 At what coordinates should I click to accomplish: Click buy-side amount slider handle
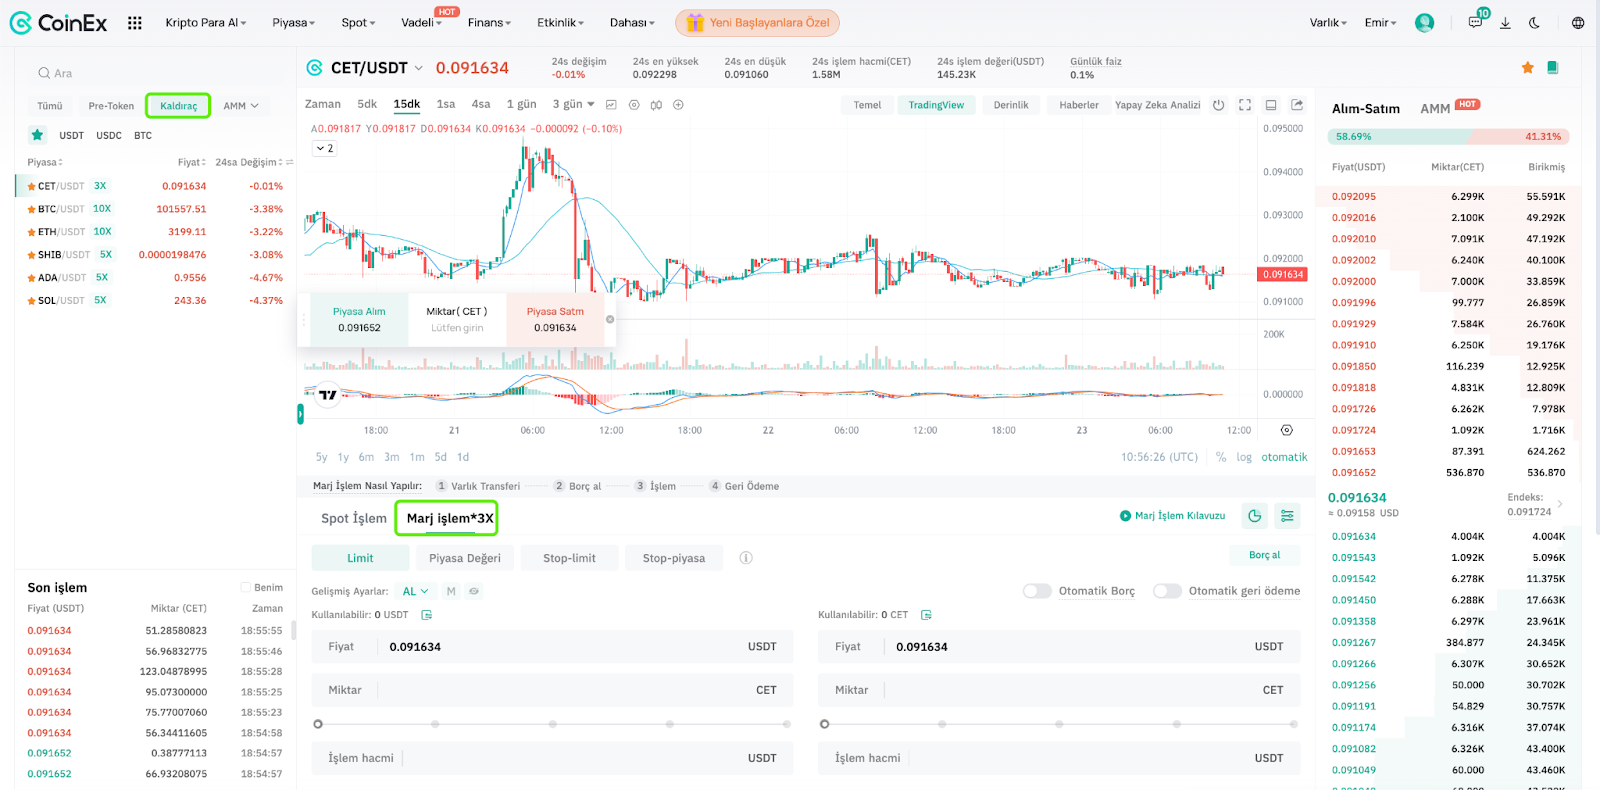318,724
